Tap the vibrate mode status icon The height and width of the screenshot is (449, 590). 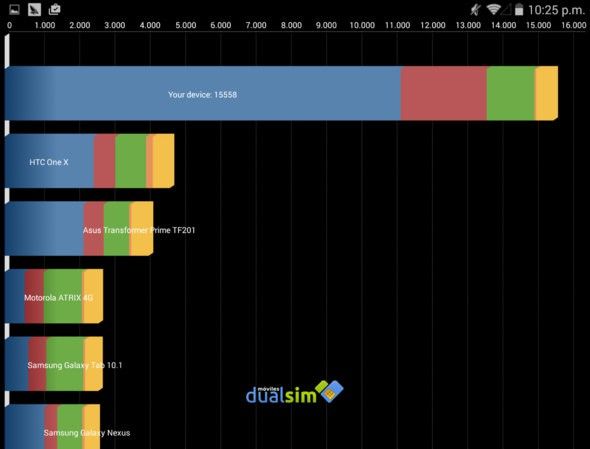click(475, 9)
